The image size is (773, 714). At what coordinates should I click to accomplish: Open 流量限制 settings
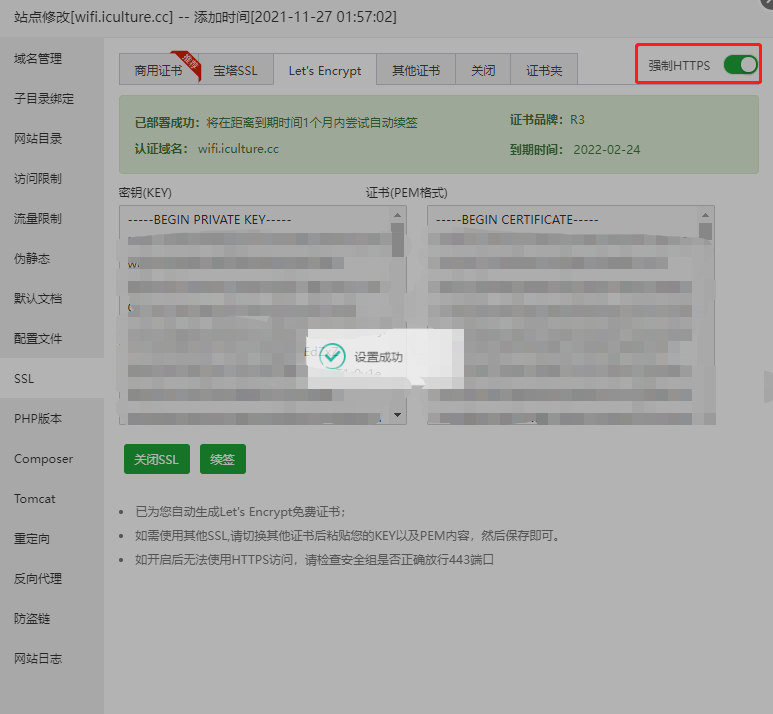pyautogui.click(x=38, y=218)
